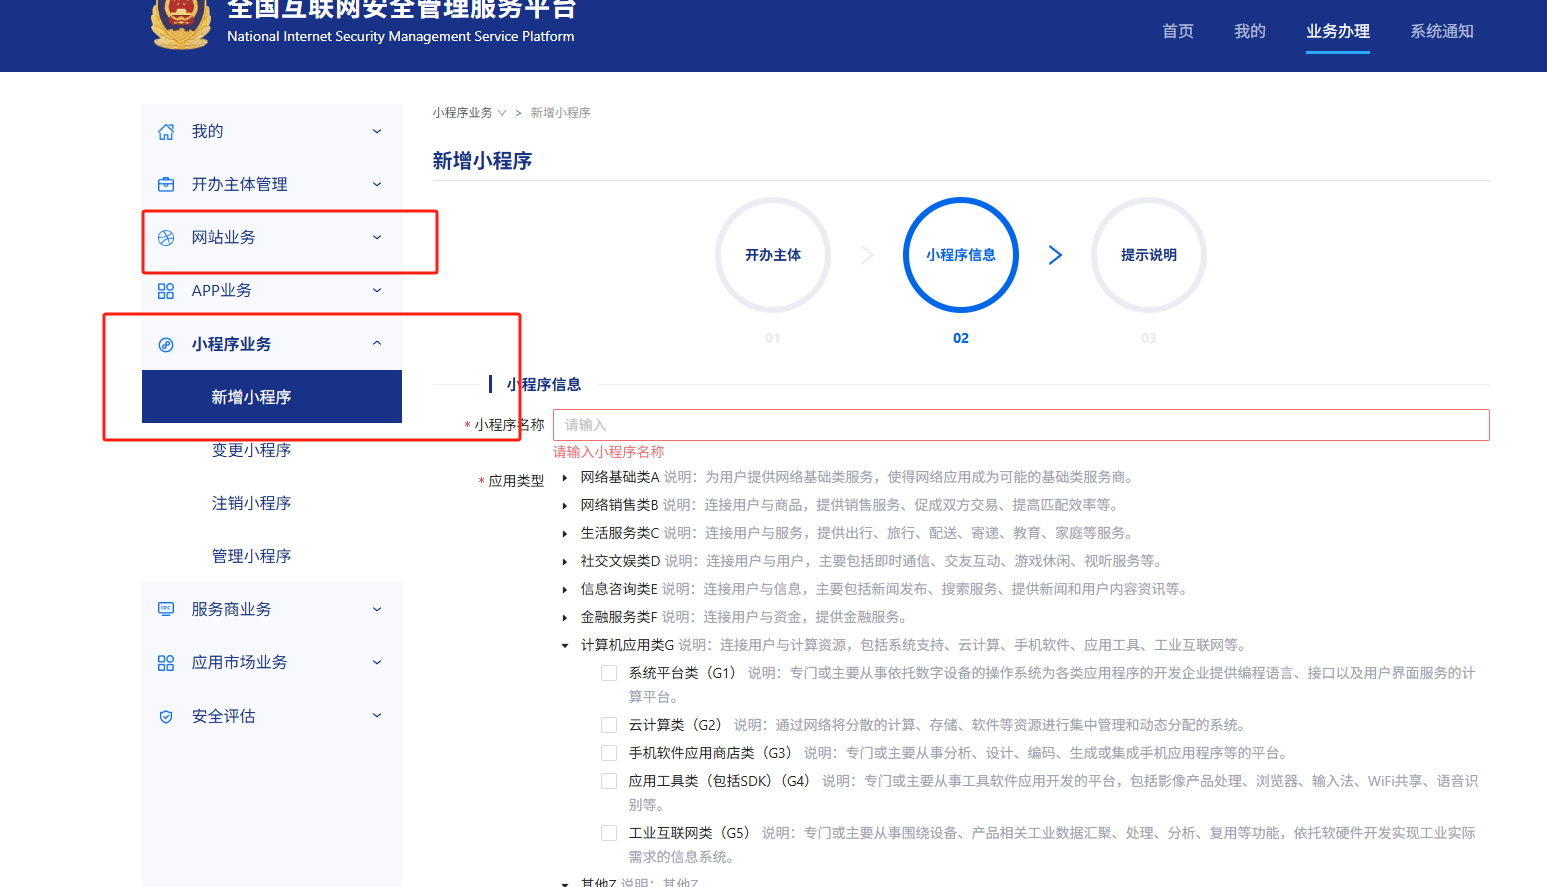The width and height of the screenshot is (1547, 887).
Task: Check 手机软件应用商店类 (G3) checkbox
Action: [609, 753]
